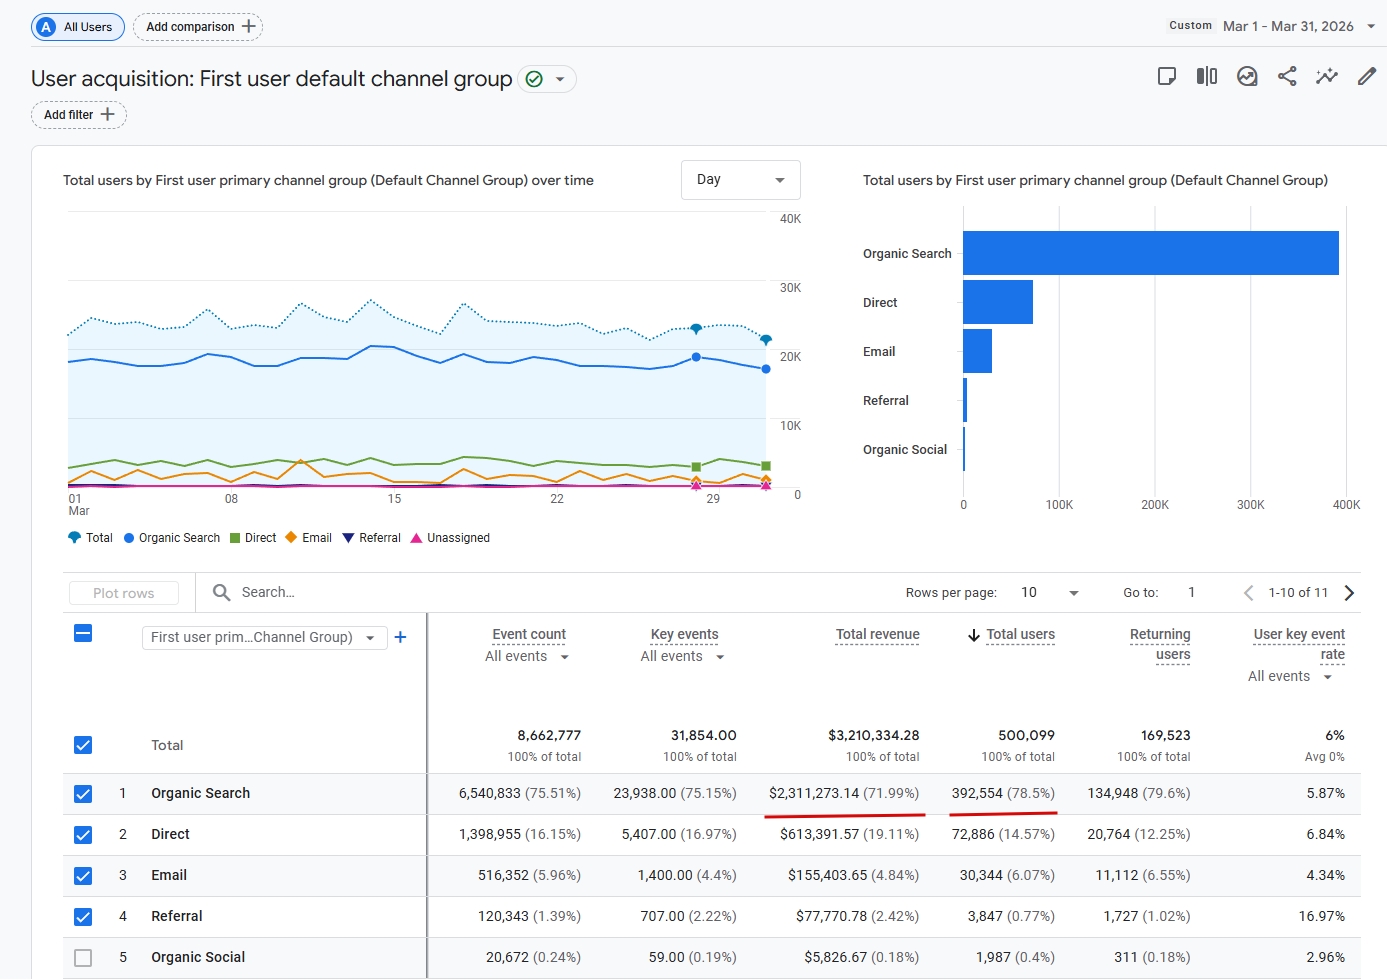Check the Organic Social row checkbox
1387x979 pixels.
[83, 958]
